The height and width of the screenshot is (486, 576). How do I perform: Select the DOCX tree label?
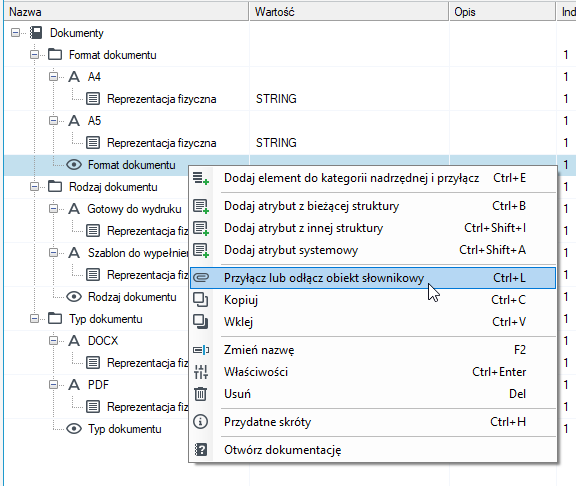[103, 341]
